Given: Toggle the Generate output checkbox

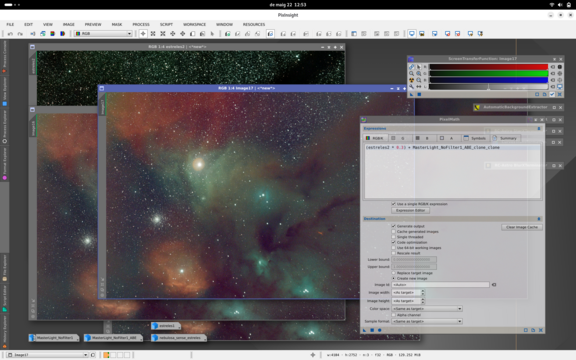Looking at the screenshot, I should pyautogui.click(x=393, y=226).
